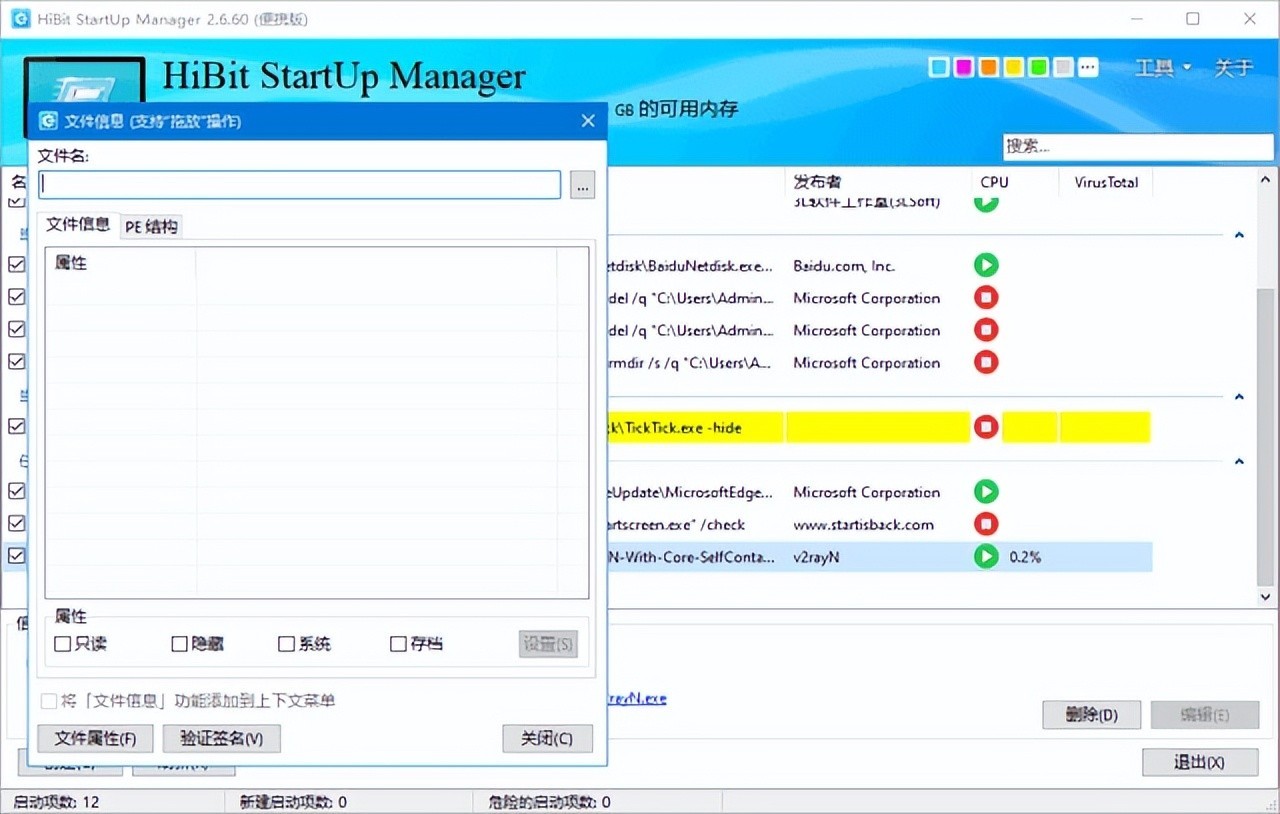Click the 搜索 search box
This screenshot has width=1280, height=814.
(x=1138, y=147)
